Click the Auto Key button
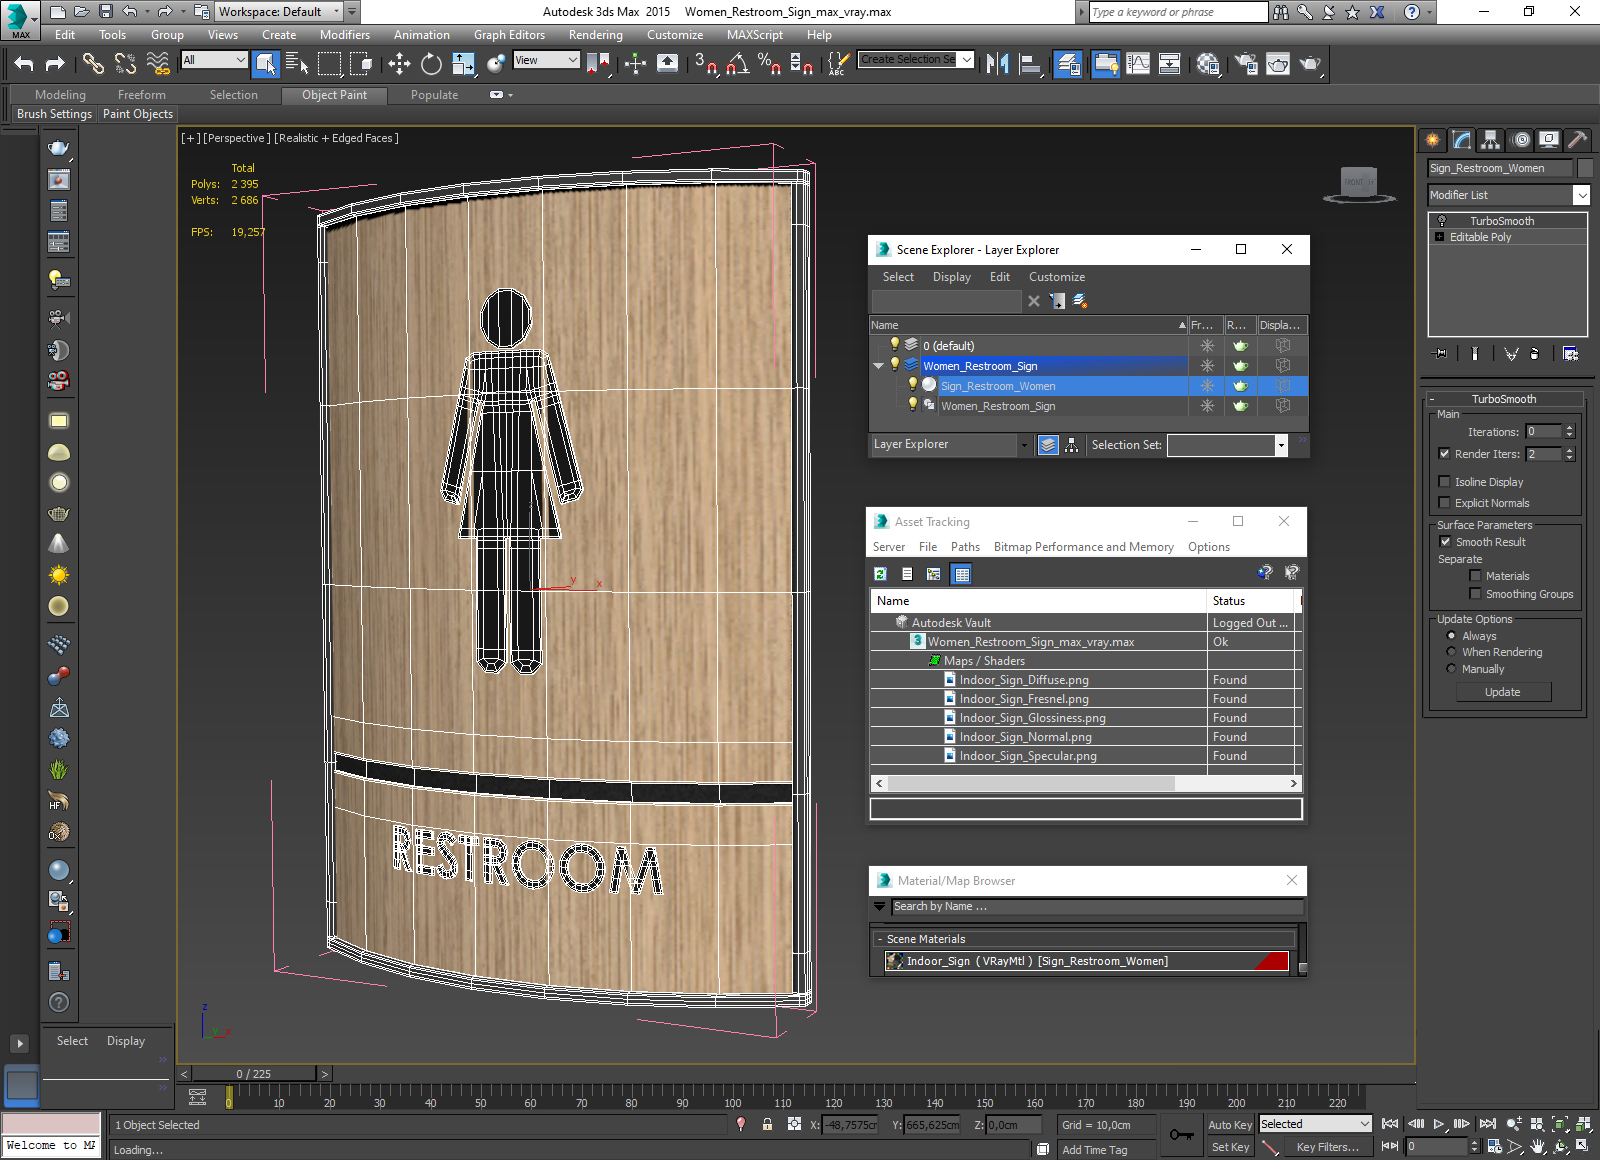Screen dimensions: 1600x1160 click(1230, 1125)
